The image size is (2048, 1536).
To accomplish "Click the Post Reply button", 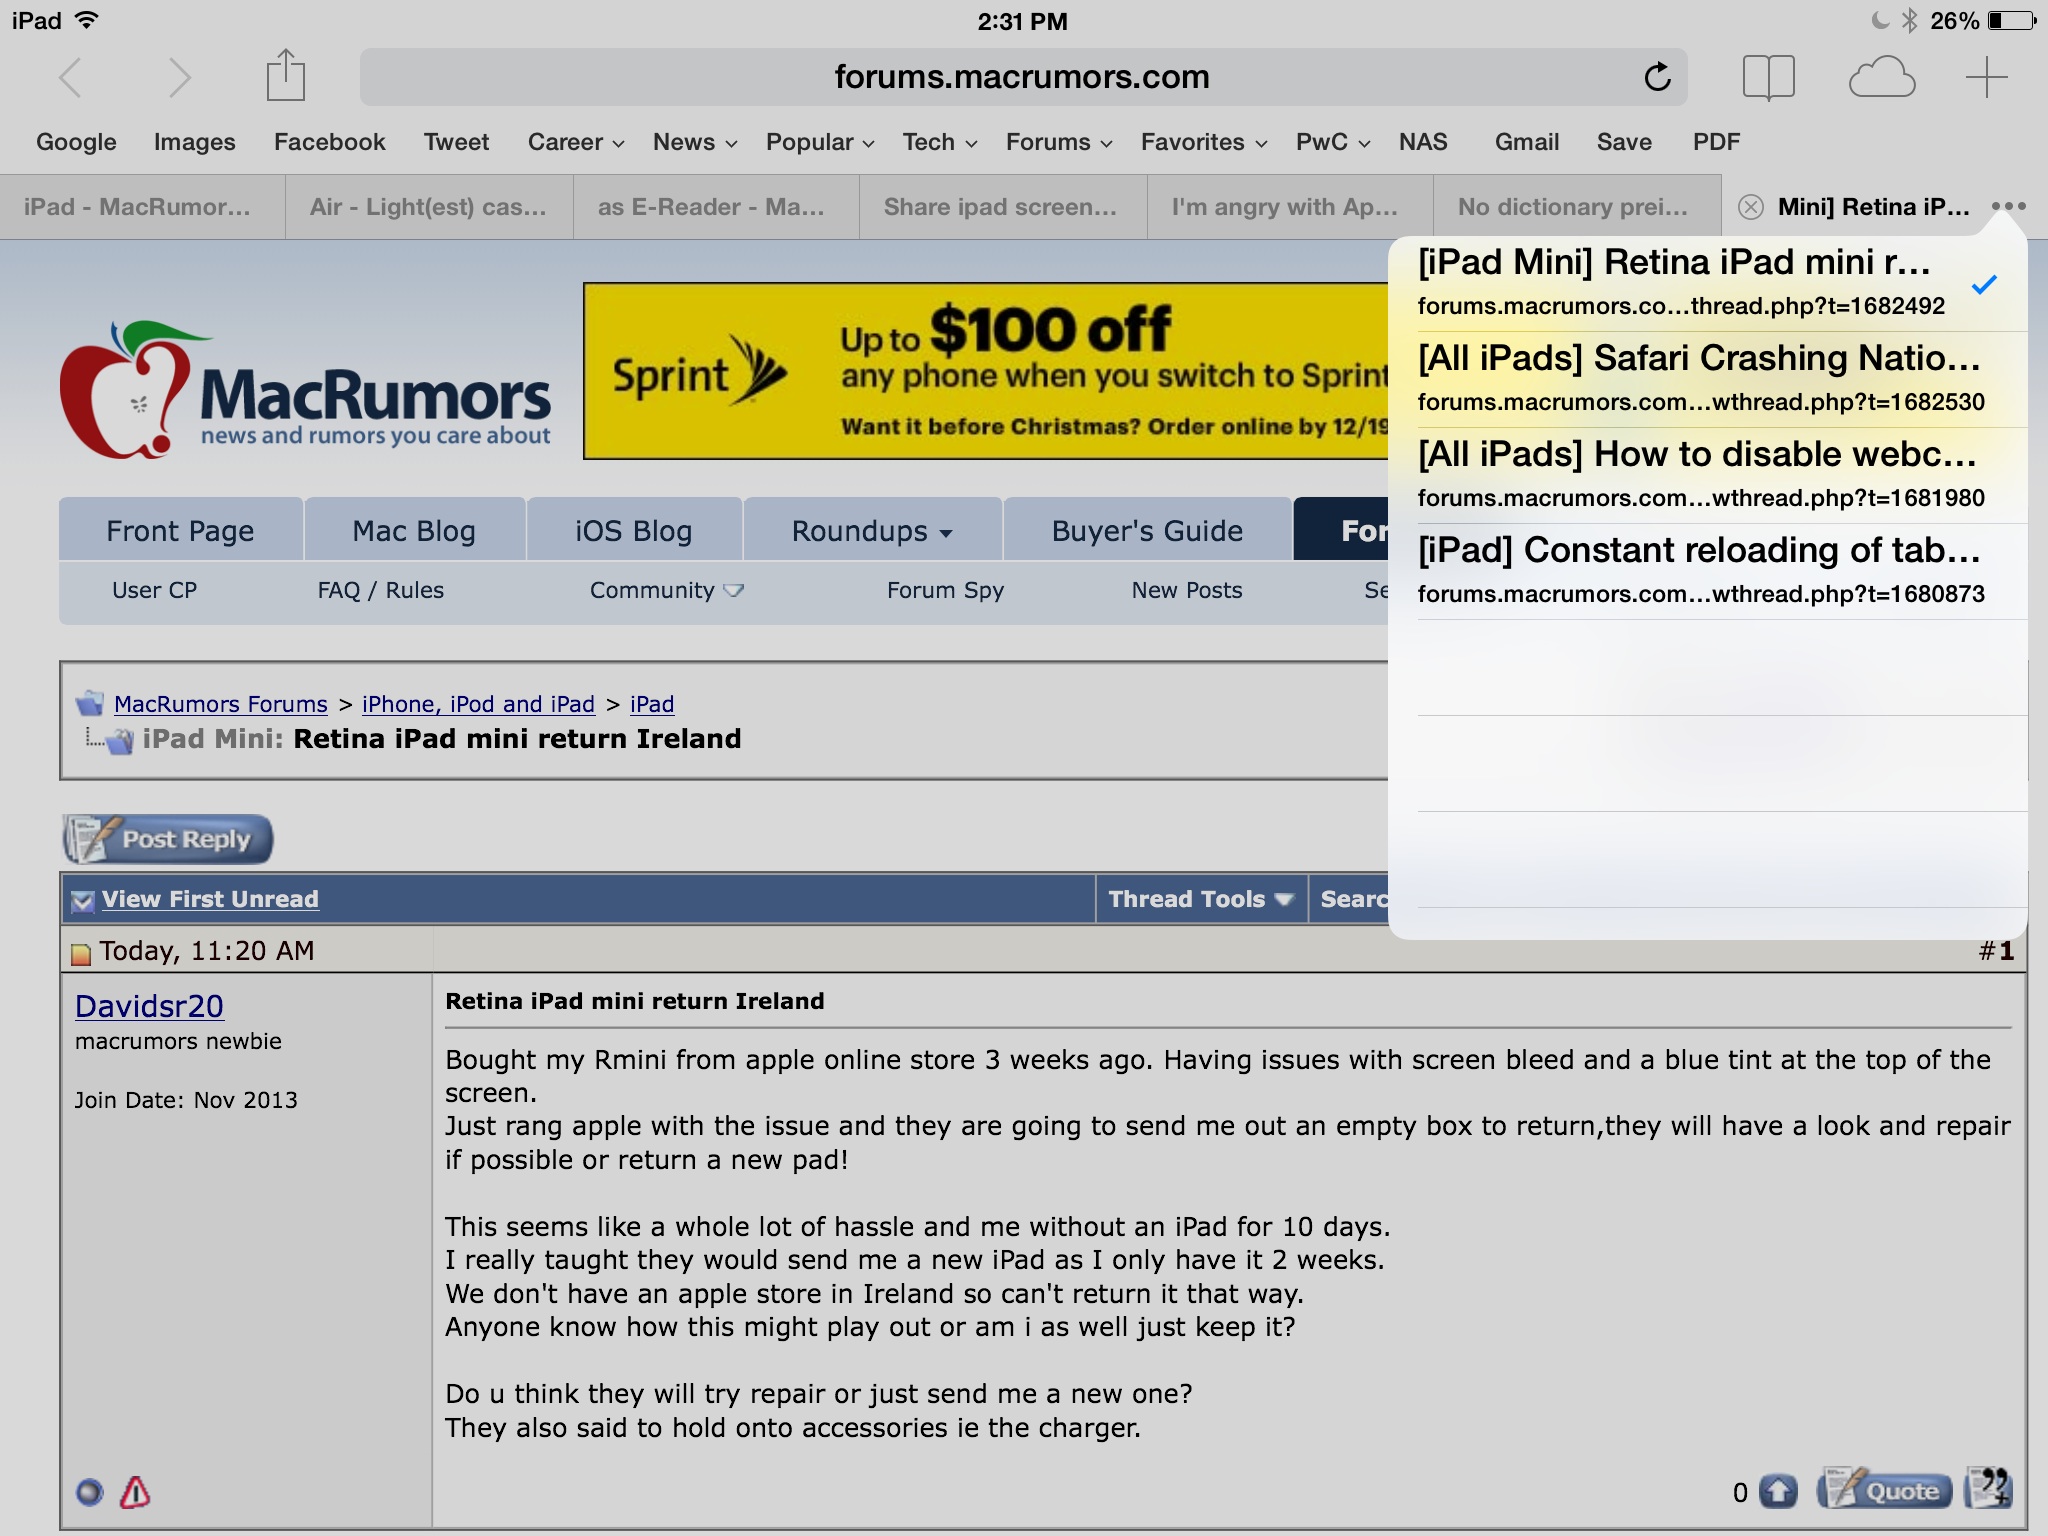I will (x=167, y=838).
